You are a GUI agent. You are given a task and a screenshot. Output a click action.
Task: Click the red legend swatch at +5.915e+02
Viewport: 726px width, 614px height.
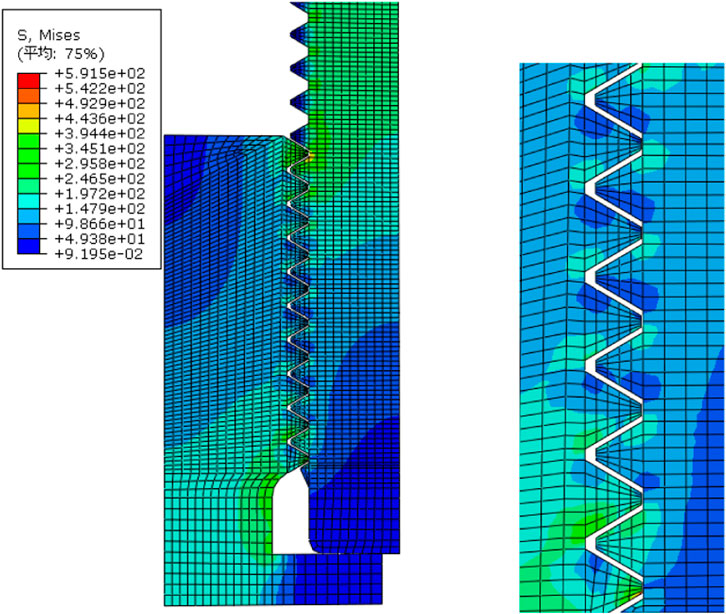click(x=29, y=81)
